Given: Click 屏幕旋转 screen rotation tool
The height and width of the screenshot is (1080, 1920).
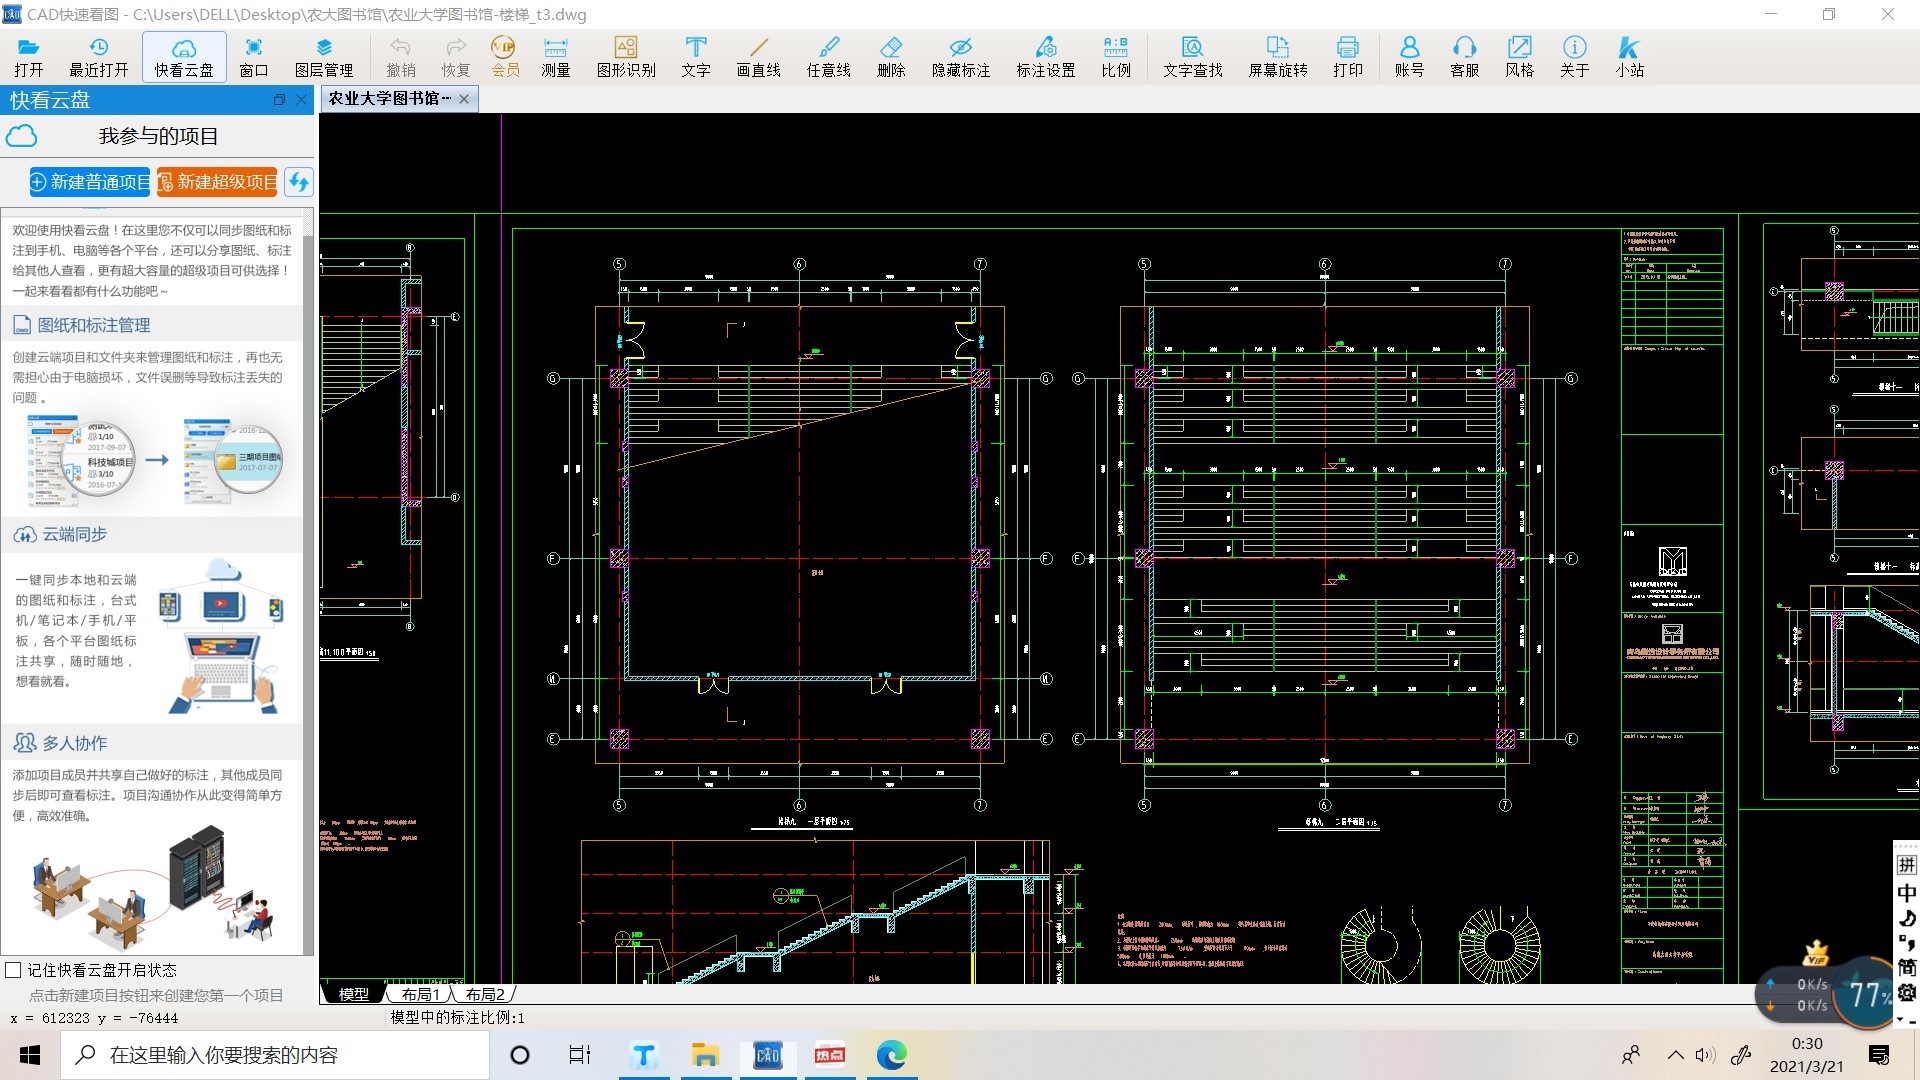Looking at the screenshot, I should [x=1278, y=57].
